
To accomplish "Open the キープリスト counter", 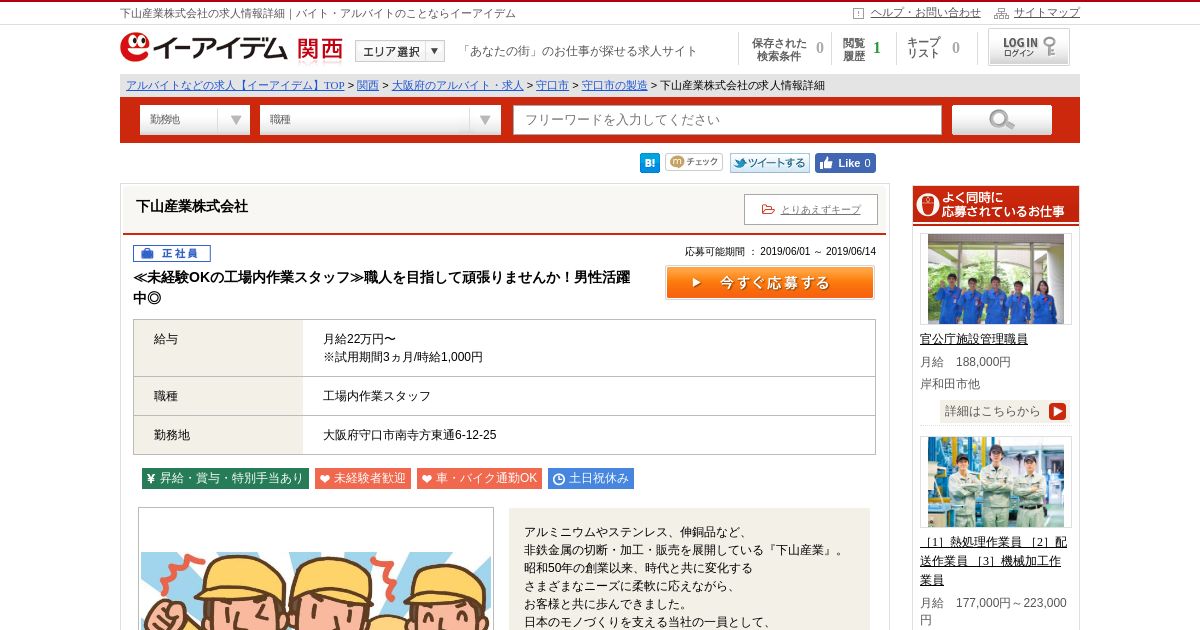I will coord(933,49).
